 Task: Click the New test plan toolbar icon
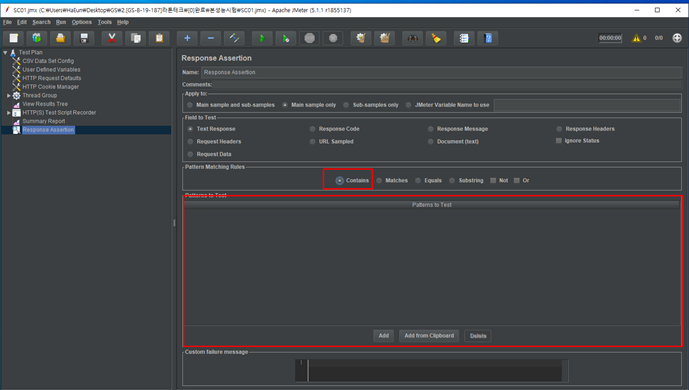14,38
